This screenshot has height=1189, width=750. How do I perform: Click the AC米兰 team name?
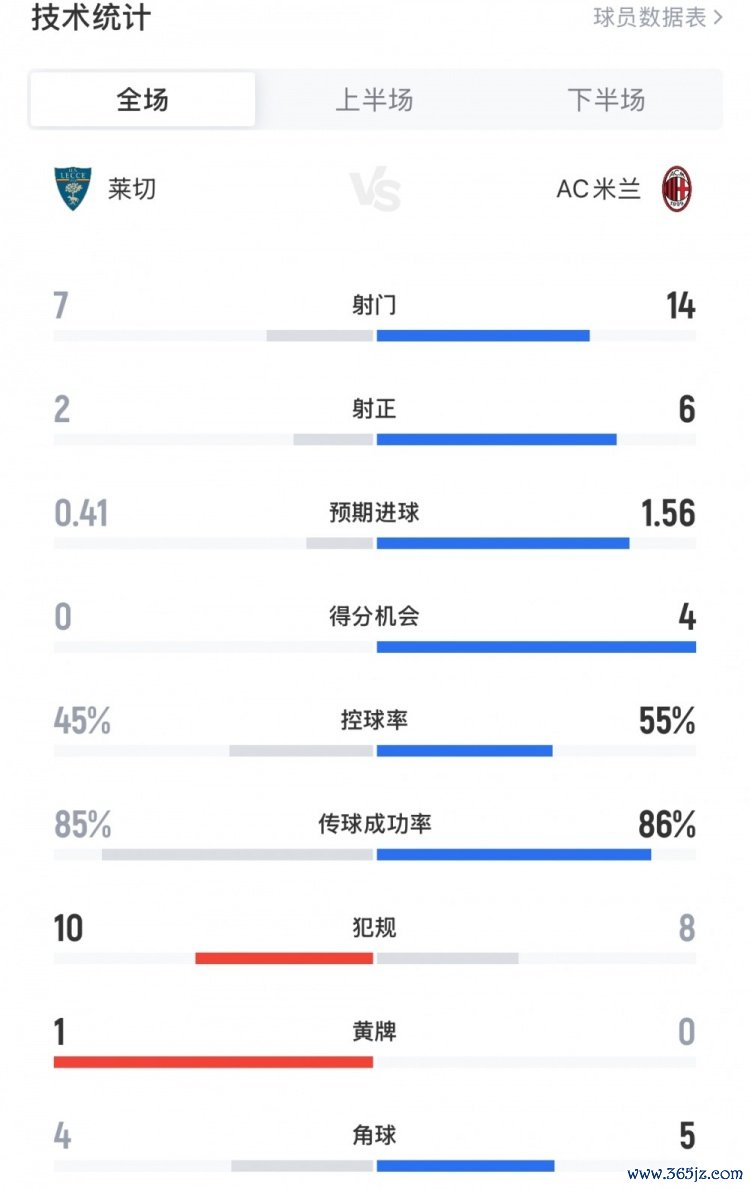click(598, 188)
